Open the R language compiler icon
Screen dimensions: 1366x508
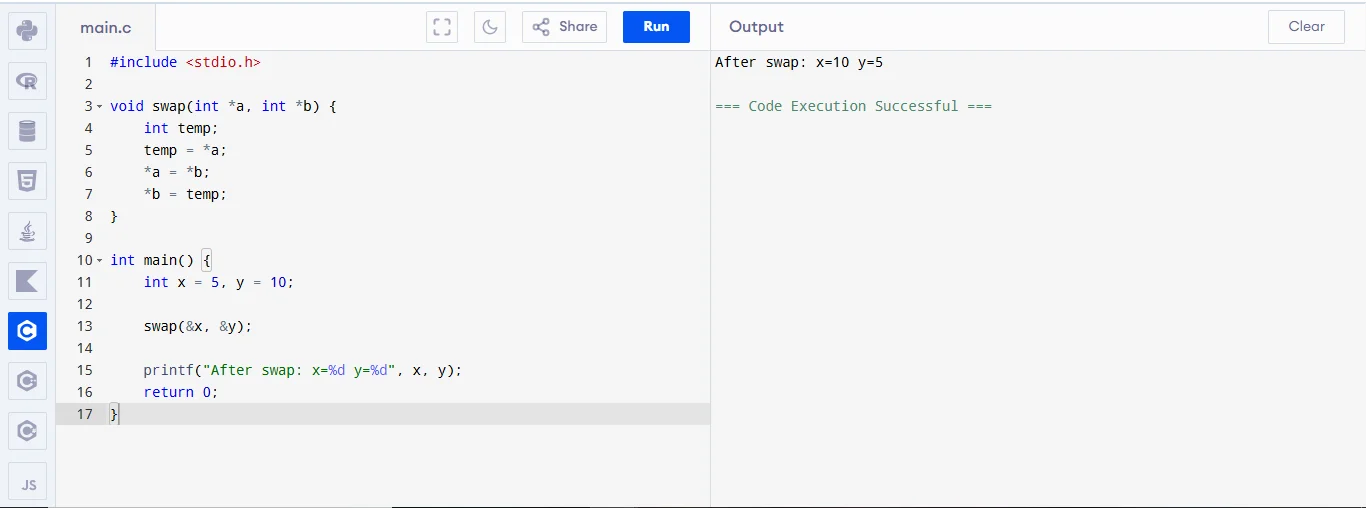pos(27,81)
